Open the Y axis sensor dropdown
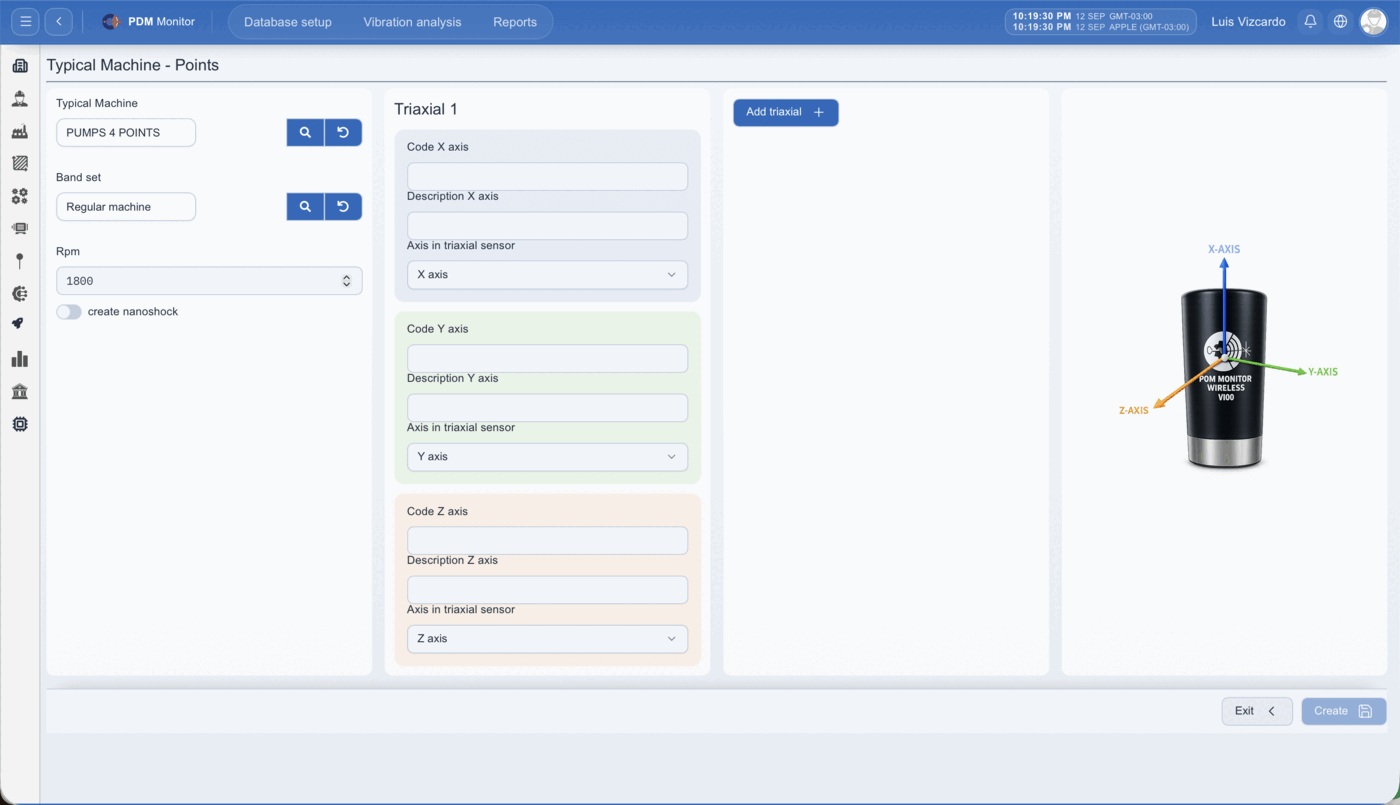Viewport: 1400px width, 805px height. (x=547, y=456)
